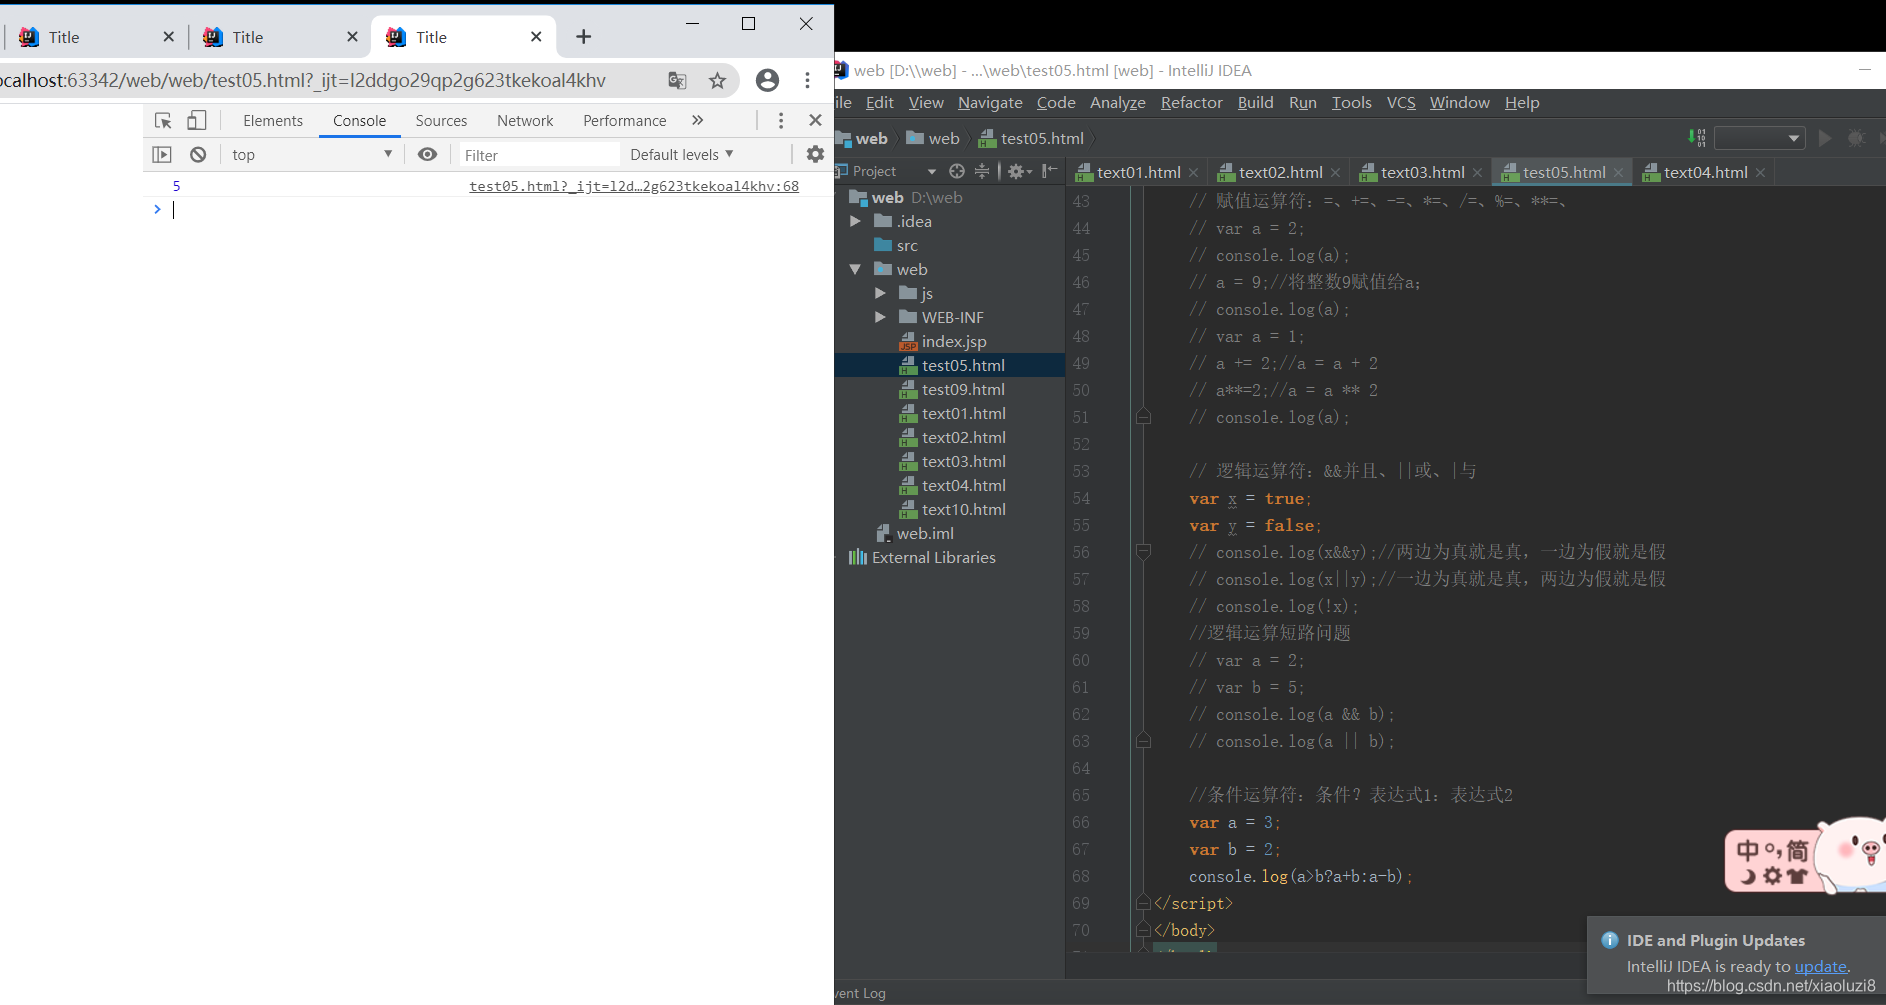Open the DevTools three-dot menu
Image resolution: width=1886 pixels, height=1005 pixels.
tap(781, 120)
